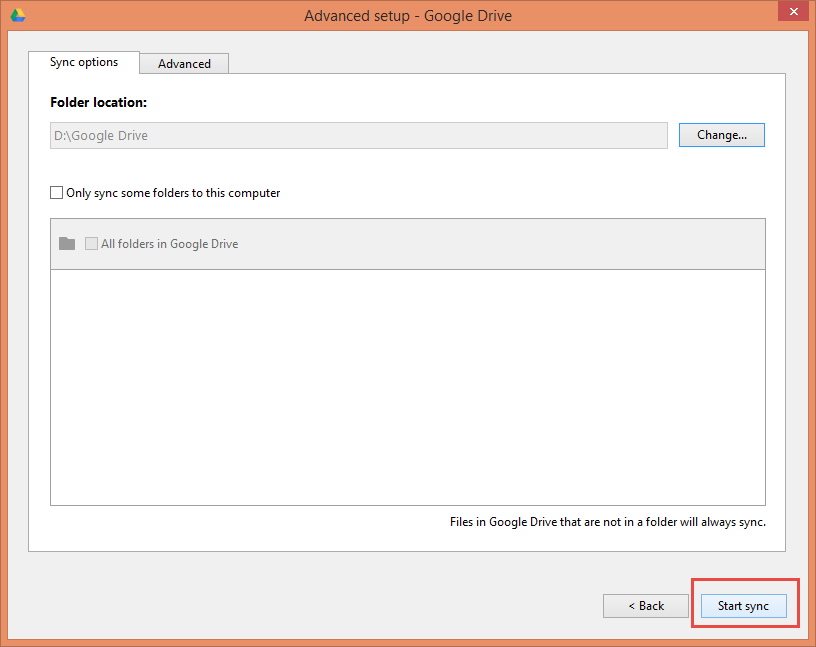
Task: Enable Only sync some folders to this computer
Action: coord(56,193)
